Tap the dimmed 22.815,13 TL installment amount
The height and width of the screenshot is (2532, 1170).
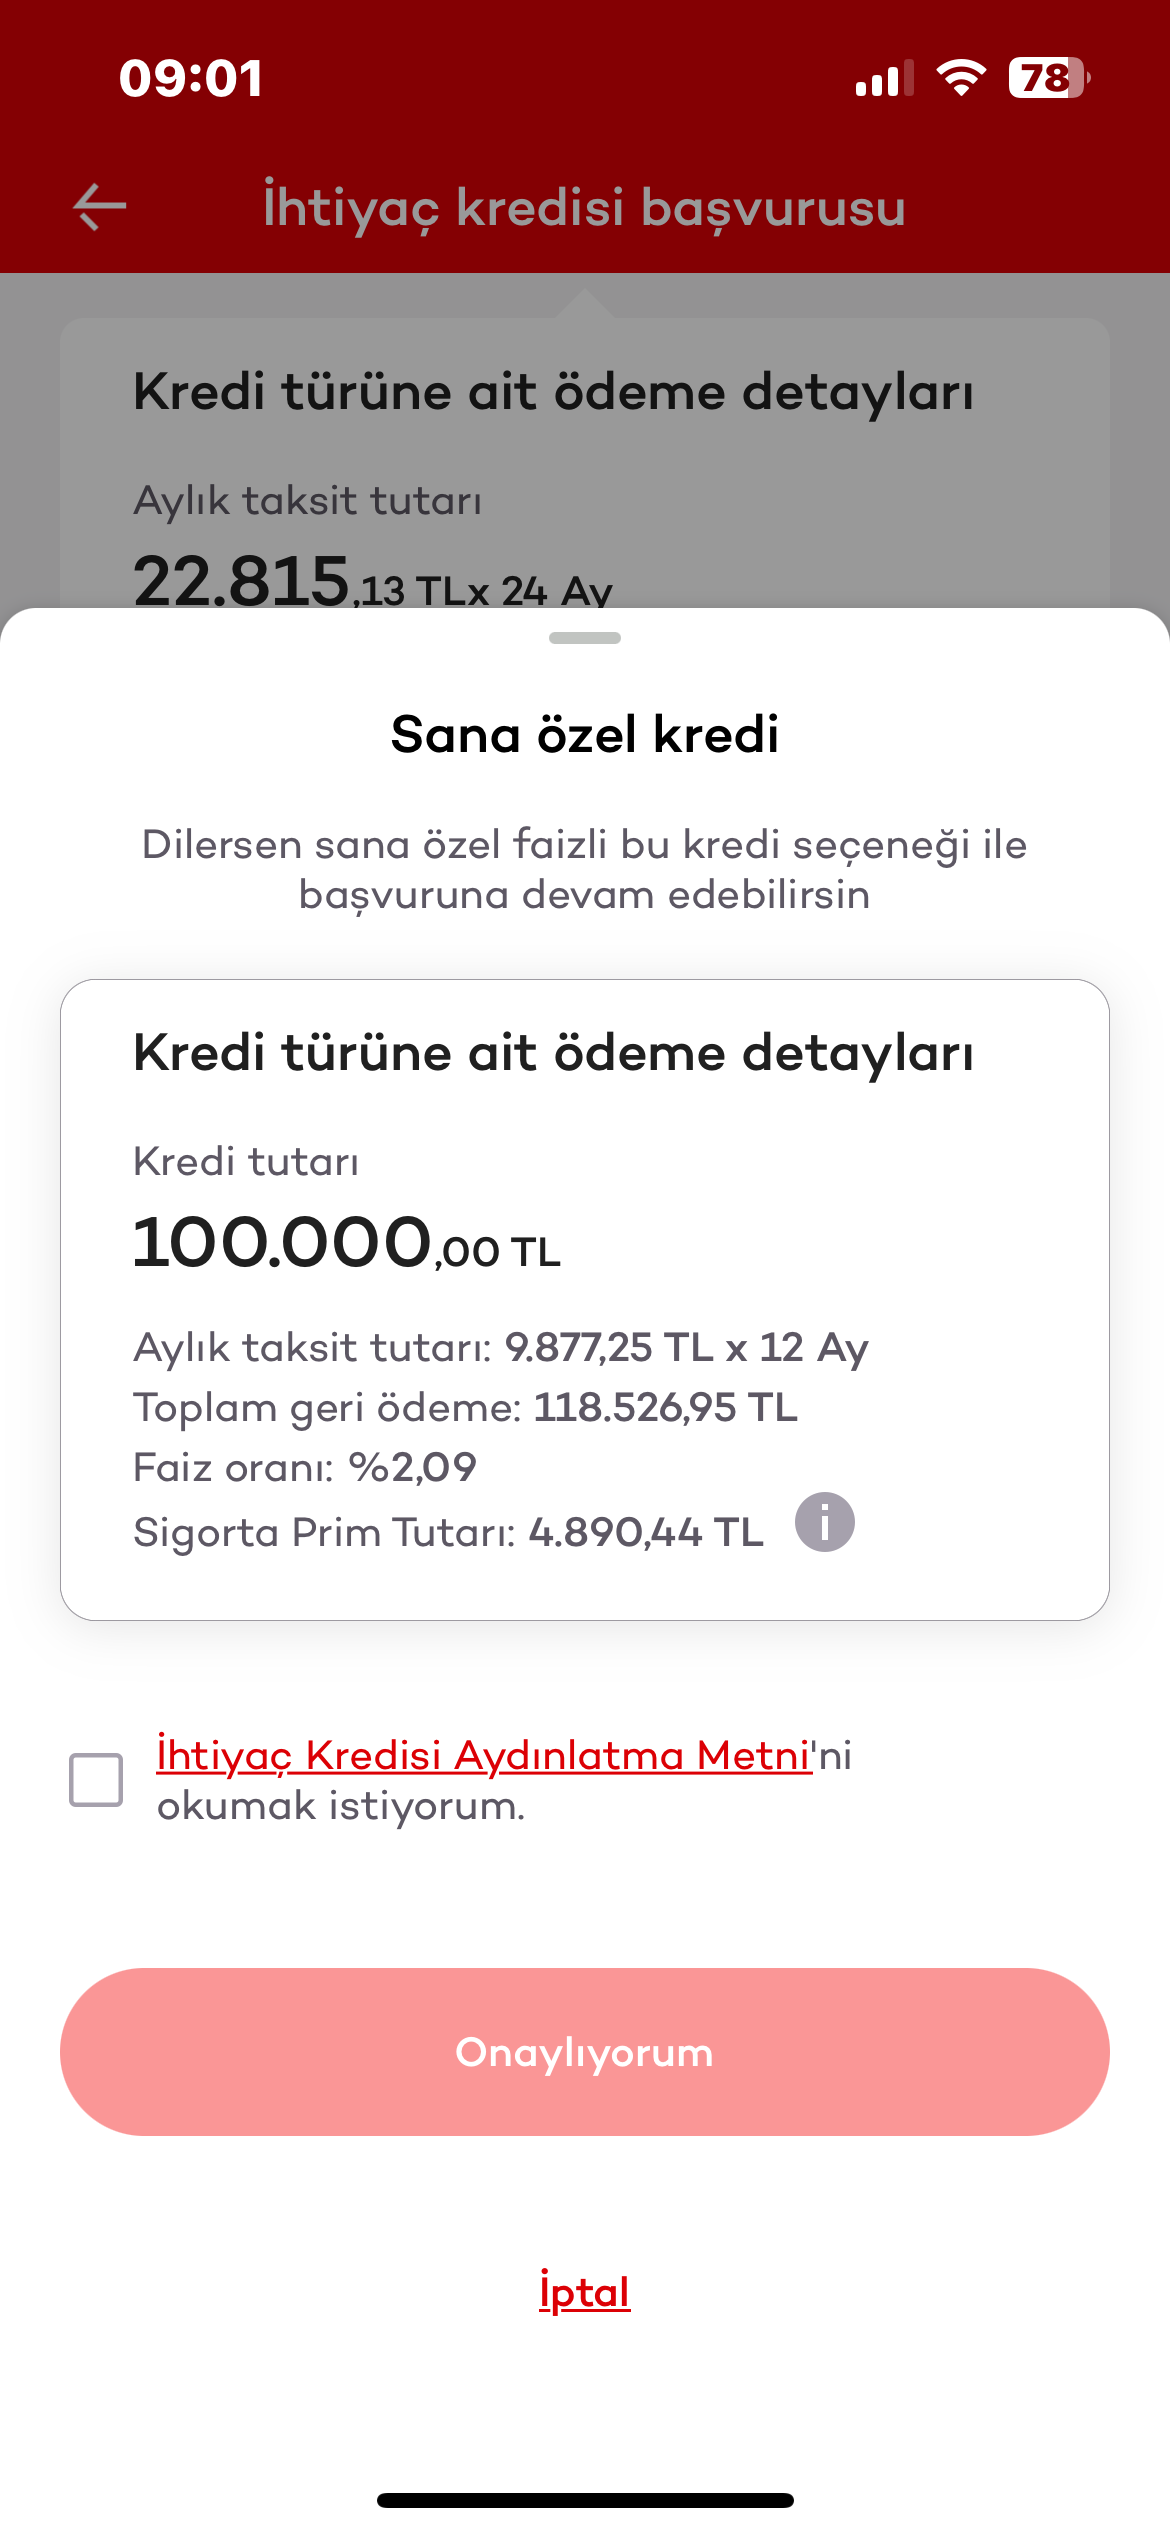coord(370,582)
